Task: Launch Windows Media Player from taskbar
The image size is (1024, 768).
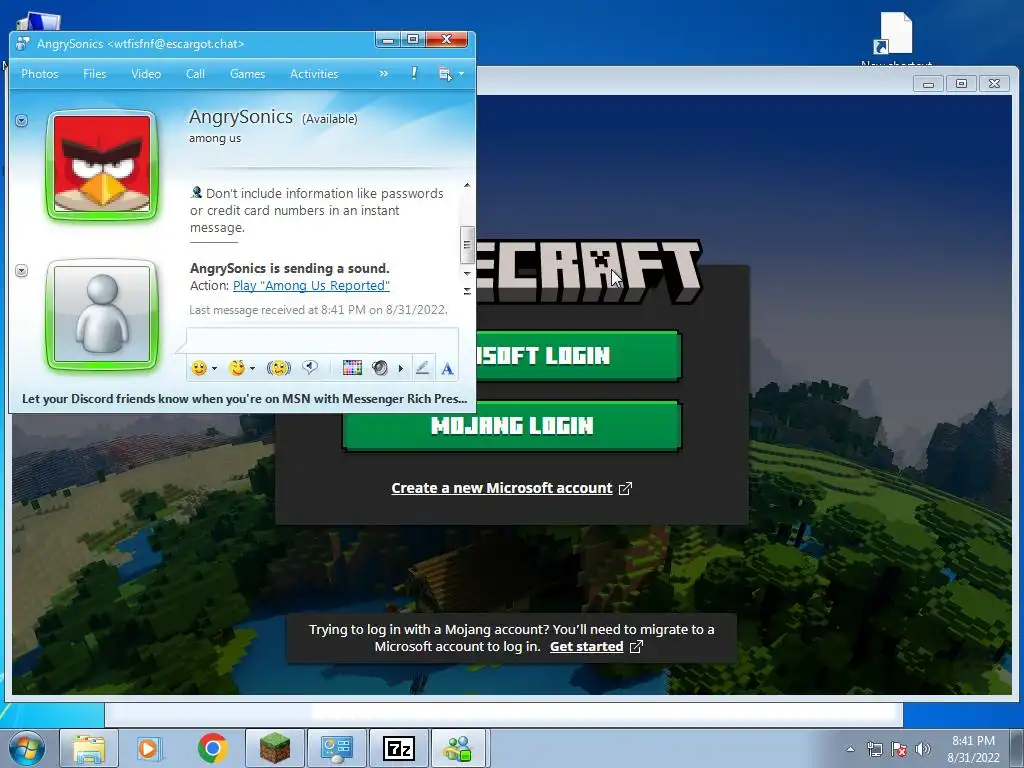Action: (149, 748)
